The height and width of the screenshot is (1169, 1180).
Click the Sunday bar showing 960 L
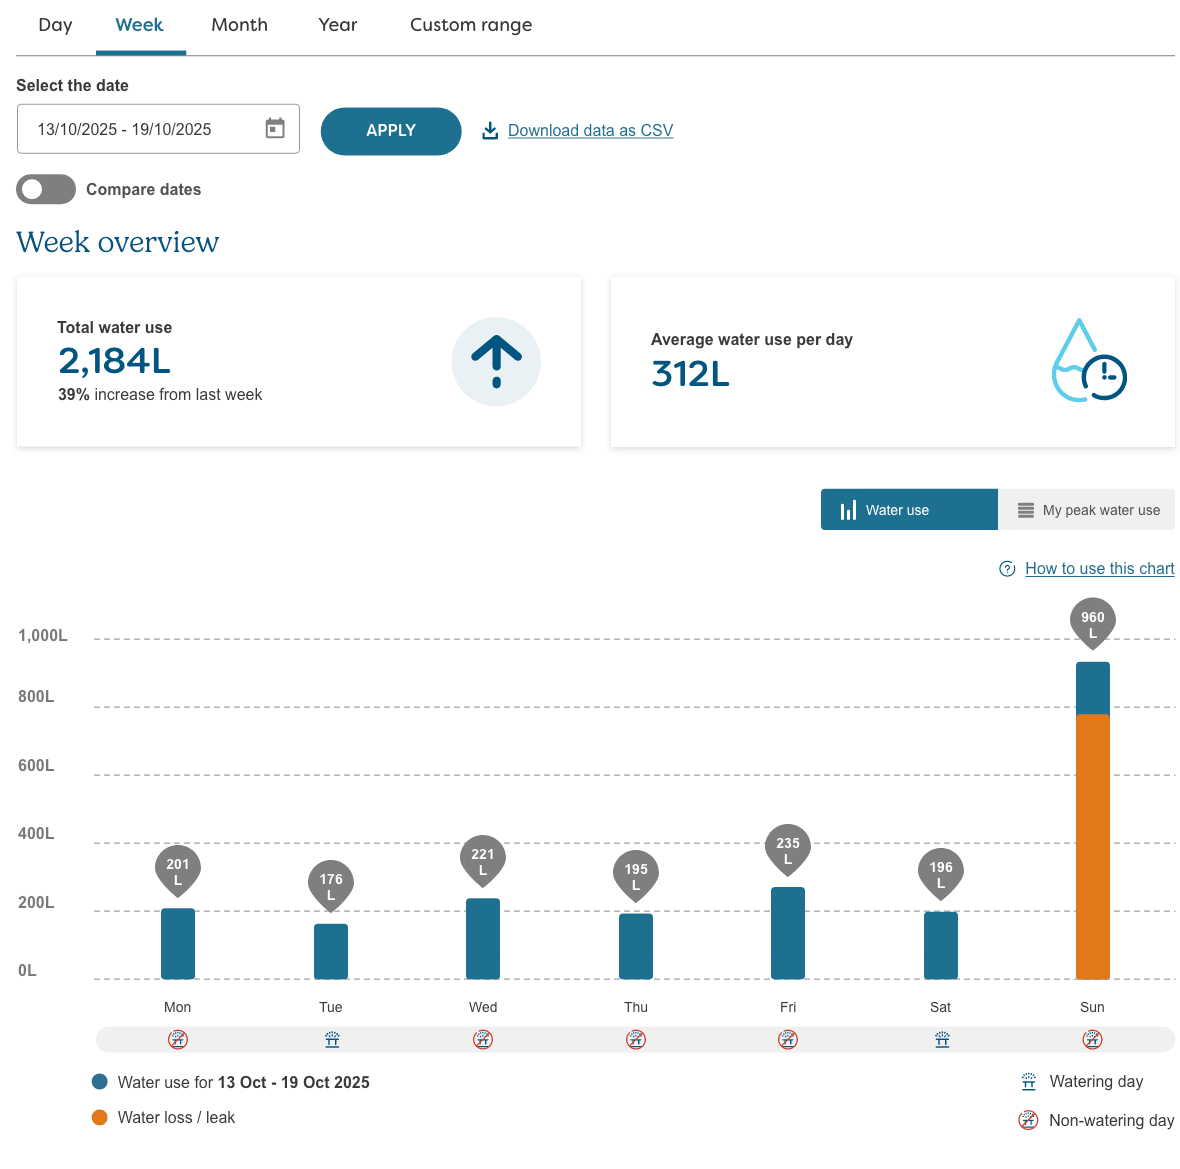[x=1092, y=830]
